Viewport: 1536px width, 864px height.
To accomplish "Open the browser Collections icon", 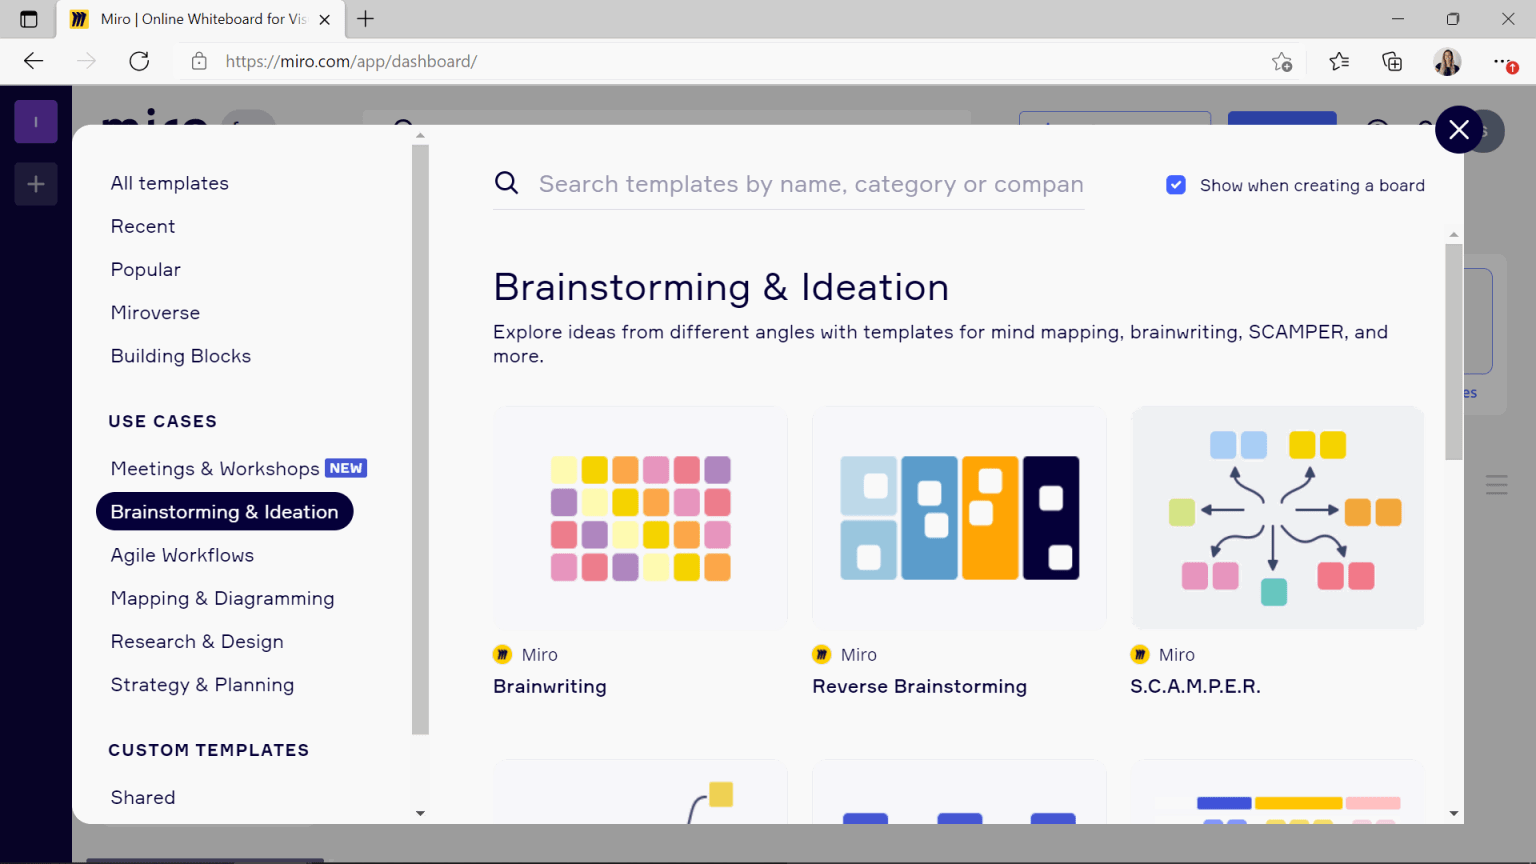I will tap(1392, 61).
